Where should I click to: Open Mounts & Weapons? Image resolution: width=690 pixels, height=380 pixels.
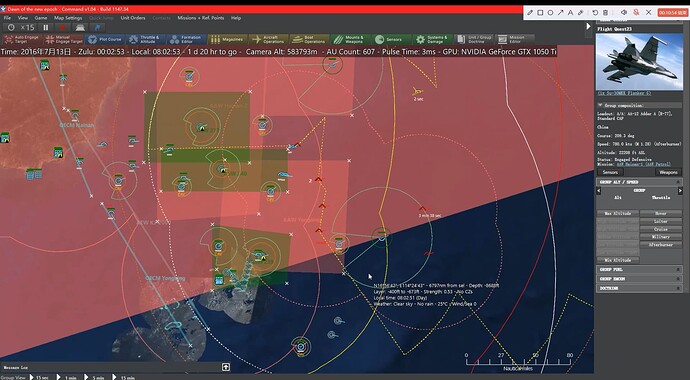pyautogui.click(x=350, y=39)
